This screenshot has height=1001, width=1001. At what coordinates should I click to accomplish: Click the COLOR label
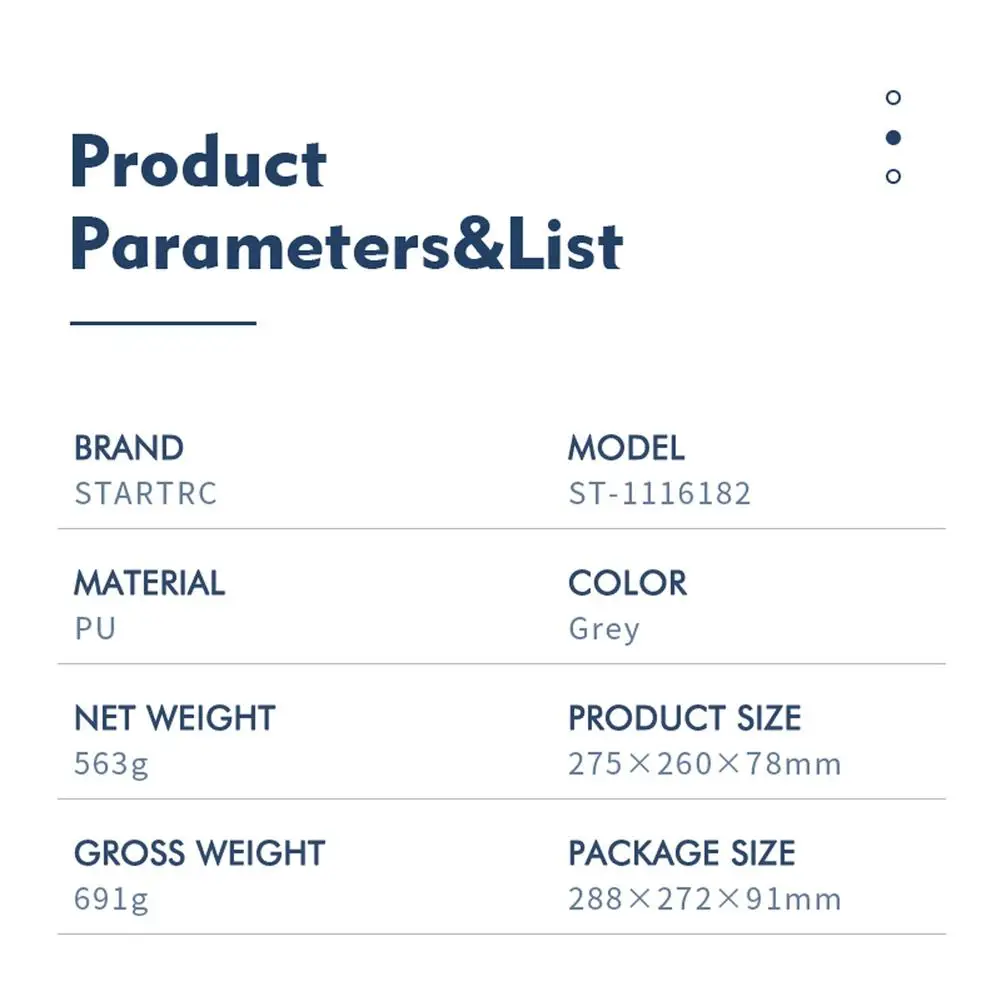click(628, 583)
